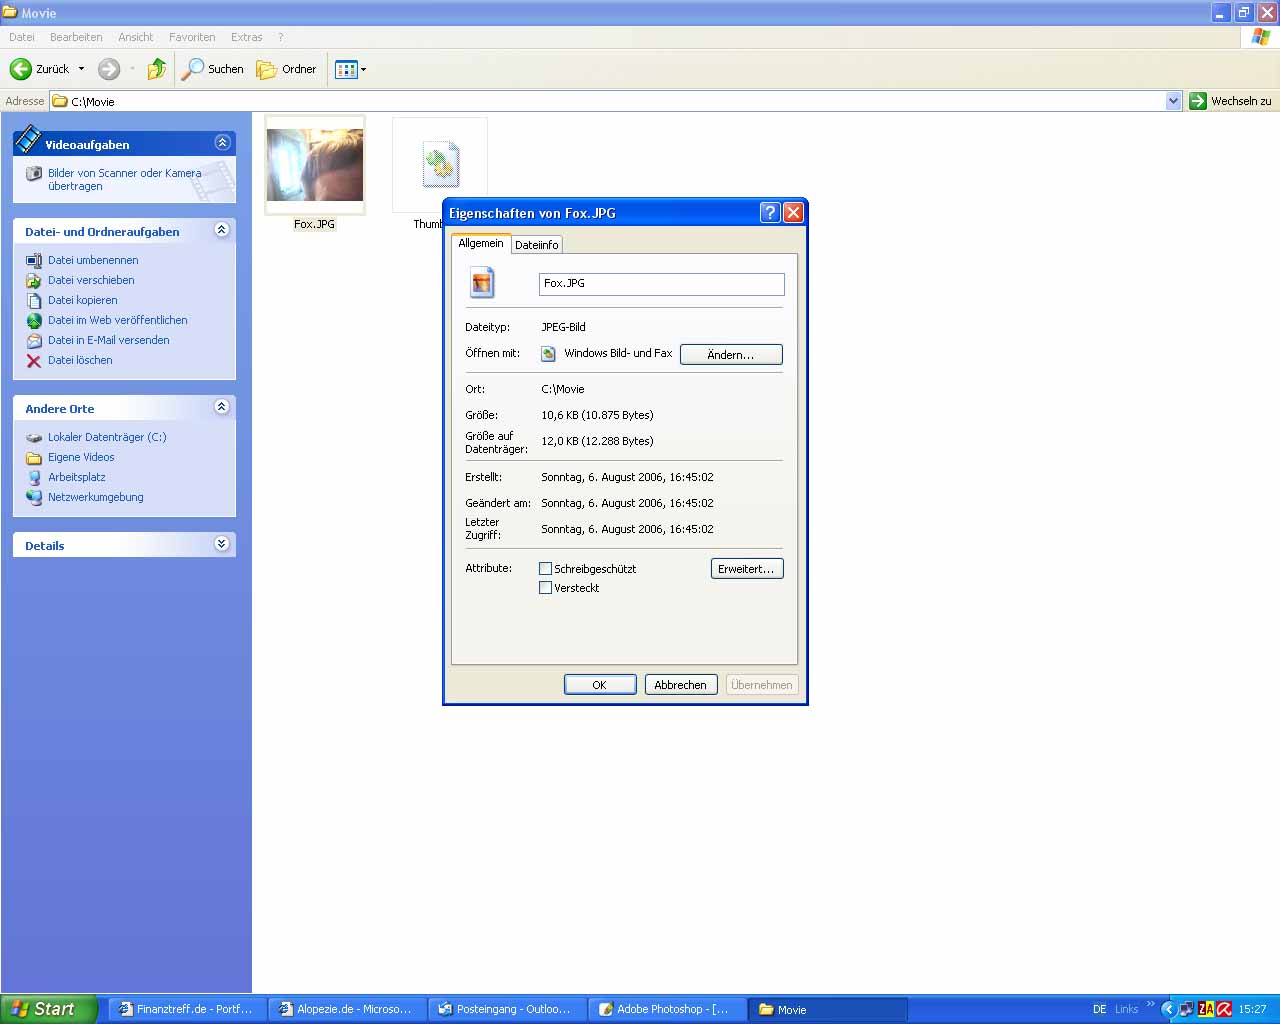Open the Extras menu
The width and height of the screenshot is (1280, 1024).
point(246,37)
